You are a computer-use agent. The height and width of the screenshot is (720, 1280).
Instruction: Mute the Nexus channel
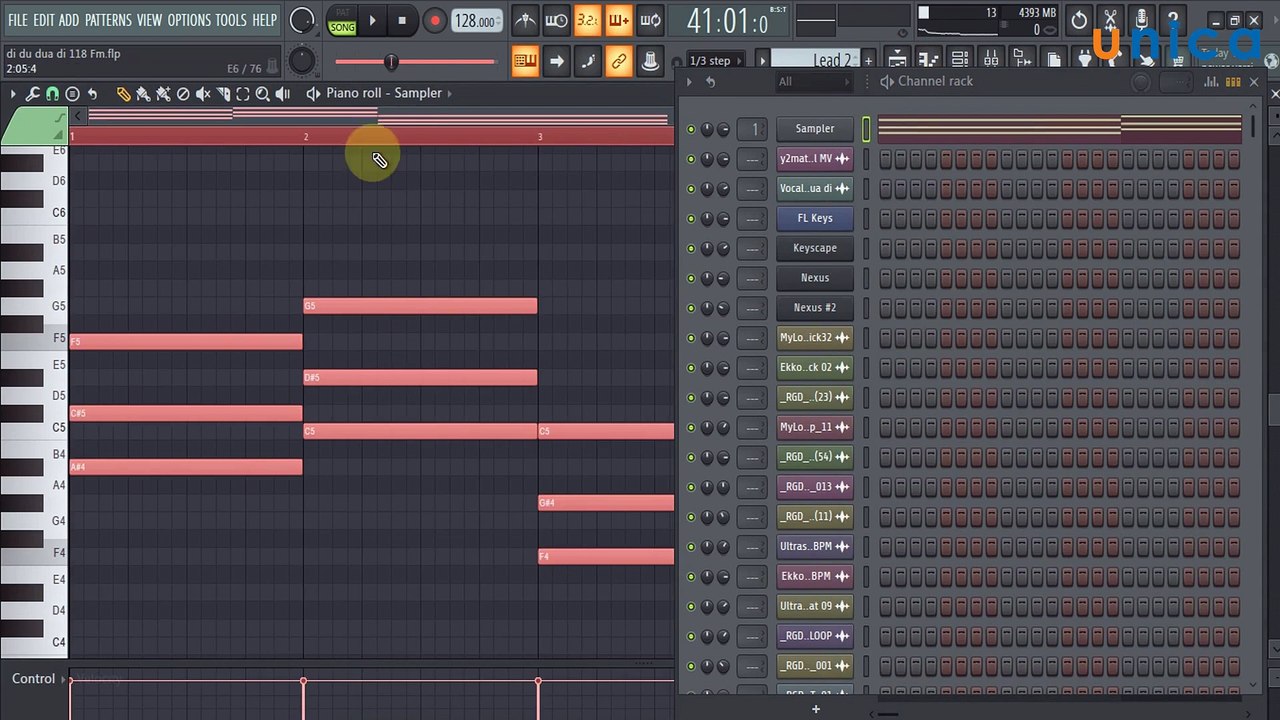[x=691, y=278]
